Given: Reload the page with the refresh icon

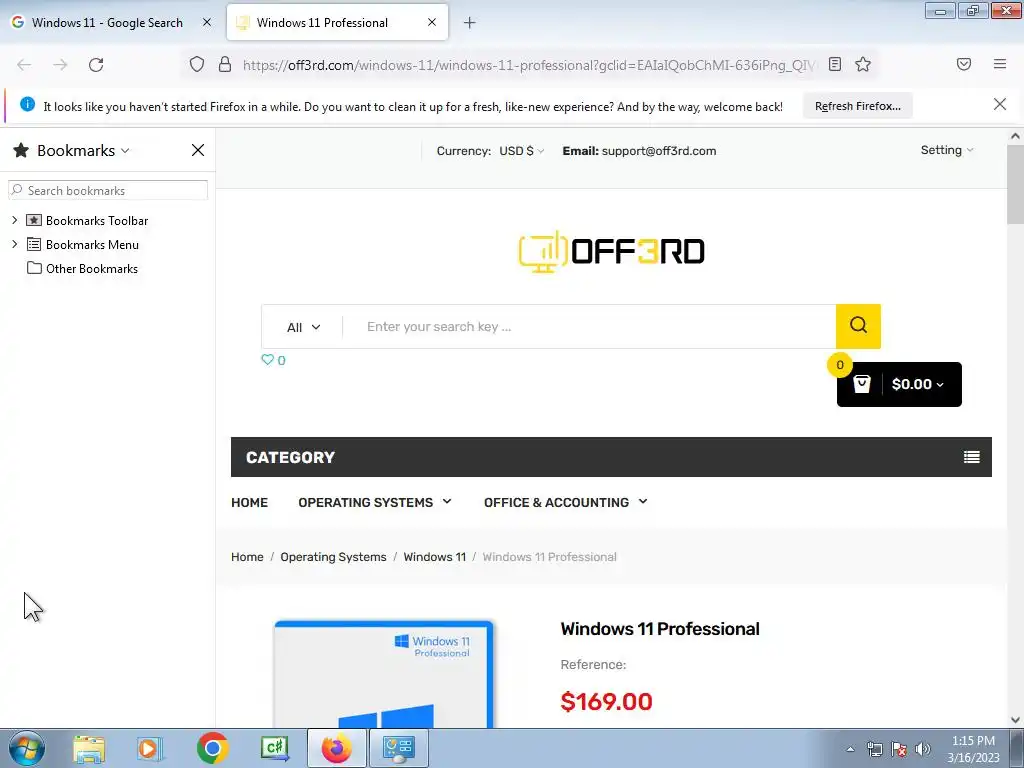Looking at the screenshot, I should (x=96, y=65).
